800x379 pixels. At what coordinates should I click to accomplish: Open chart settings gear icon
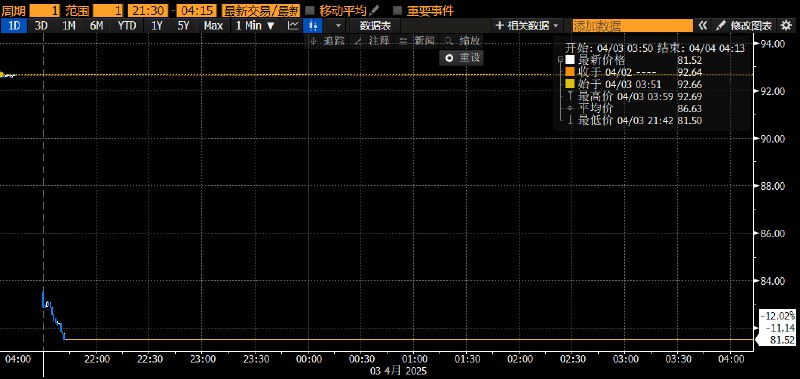coord(785,26)
